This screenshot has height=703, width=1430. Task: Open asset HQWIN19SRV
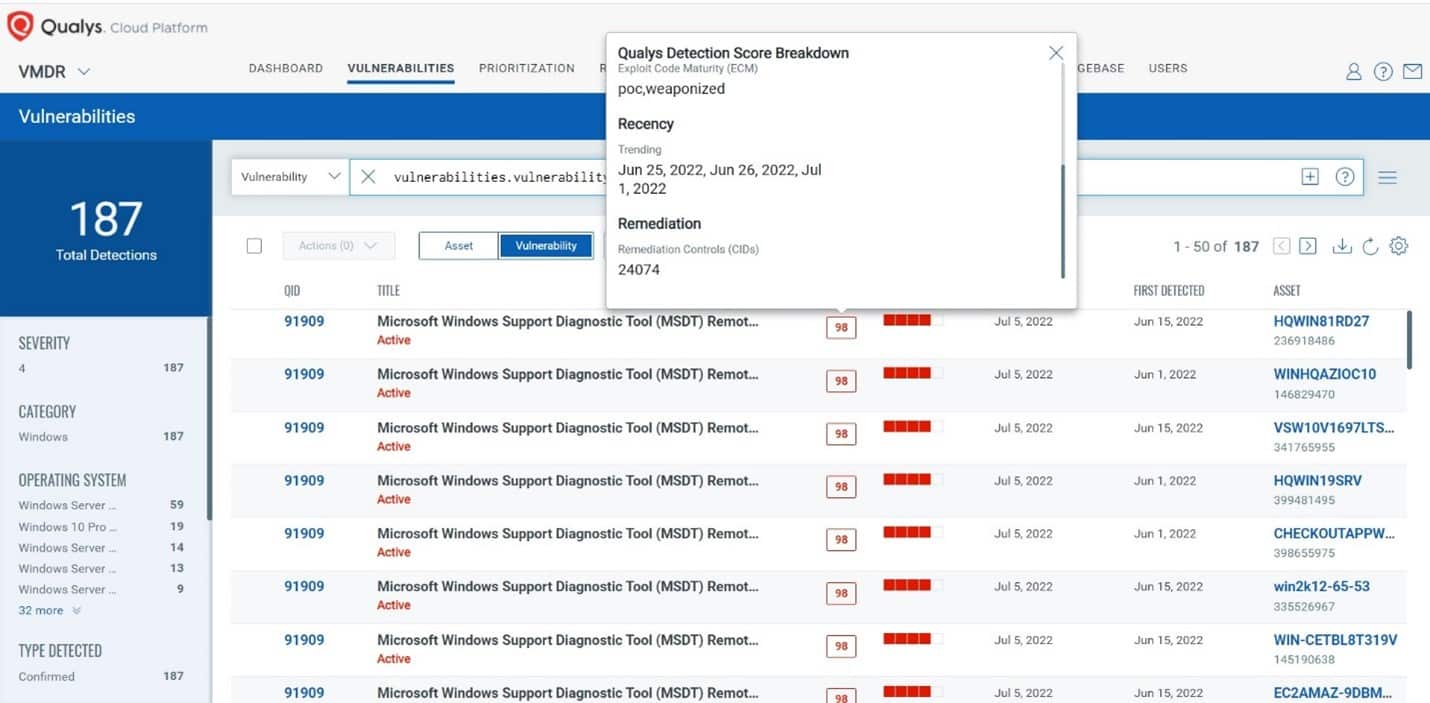click(1317, 480)
